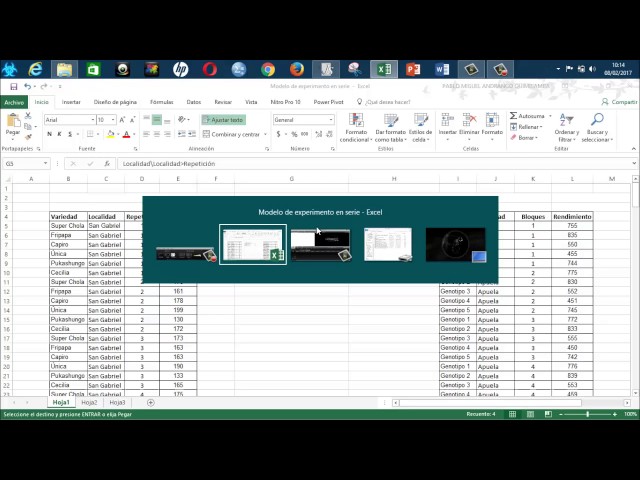Viewport: 640px width, 480px height.
Task: Switch to Normal view in status bar
Action: point(513,414)
